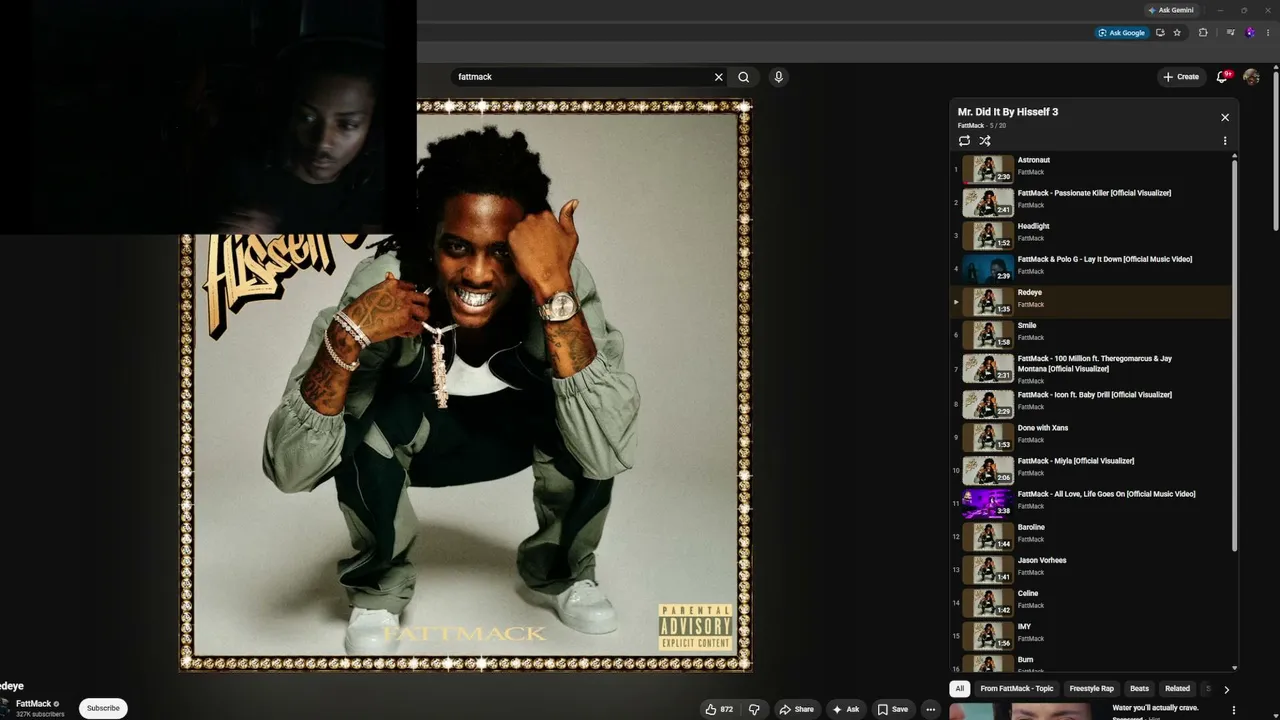Bookmark this page with the star icon
Screen dimensions: 1280x720
1177,33
